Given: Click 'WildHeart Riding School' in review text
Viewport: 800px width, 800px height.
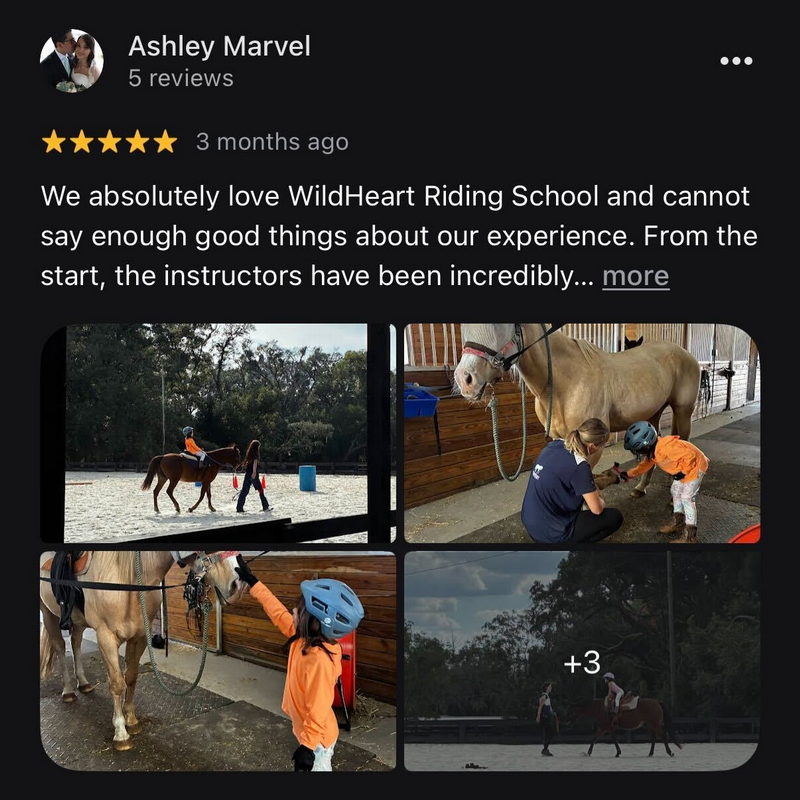Looking at the screenshot, I should (x=443, y=196).
